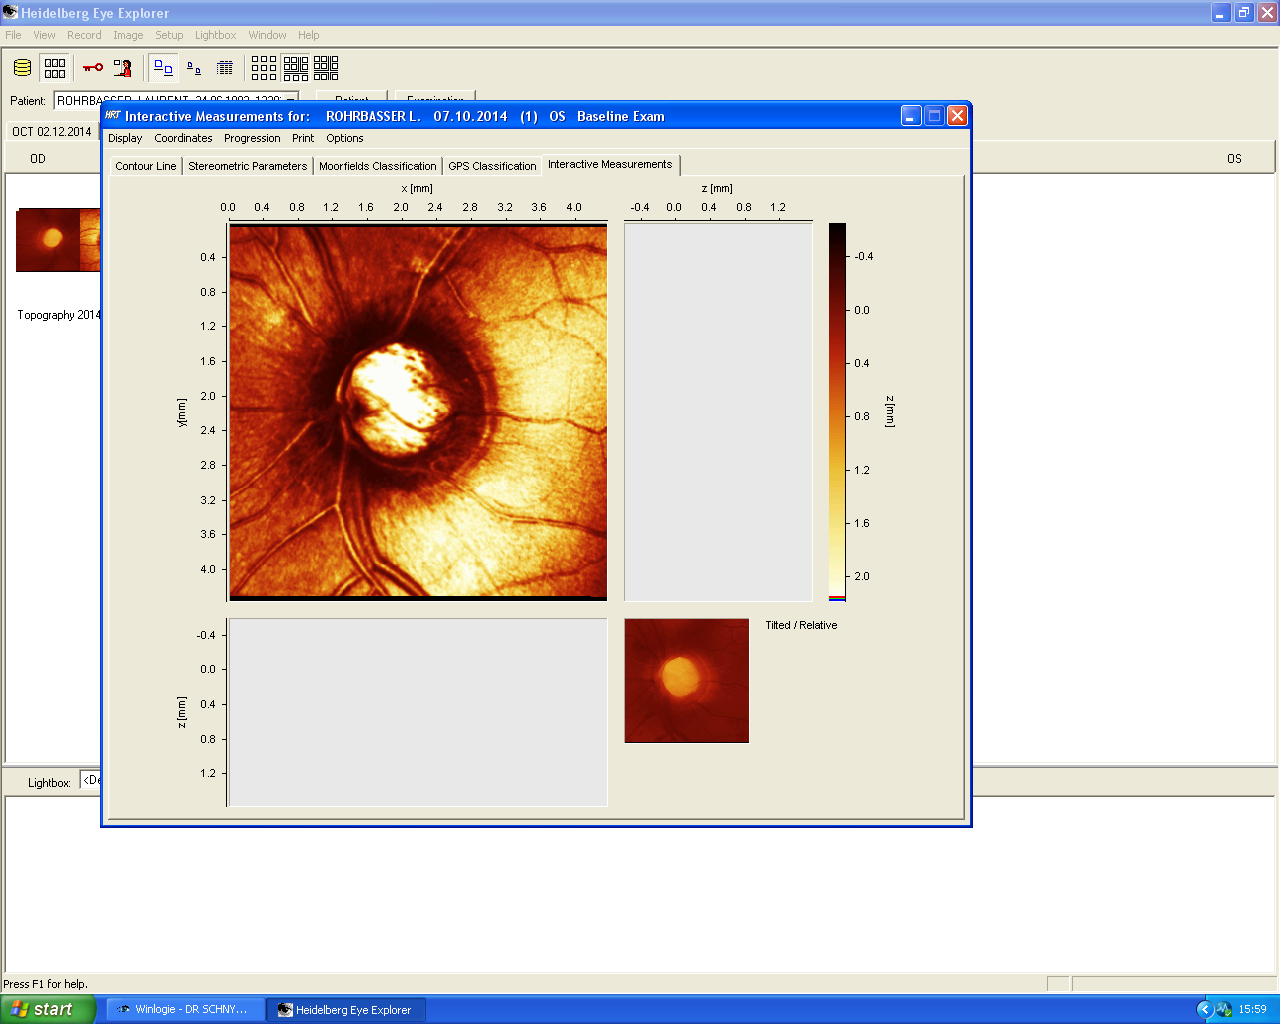Click the taskbar clock showing 15:59
Viewport: 1280px width, 1024px height.
click(1252, 1009)
